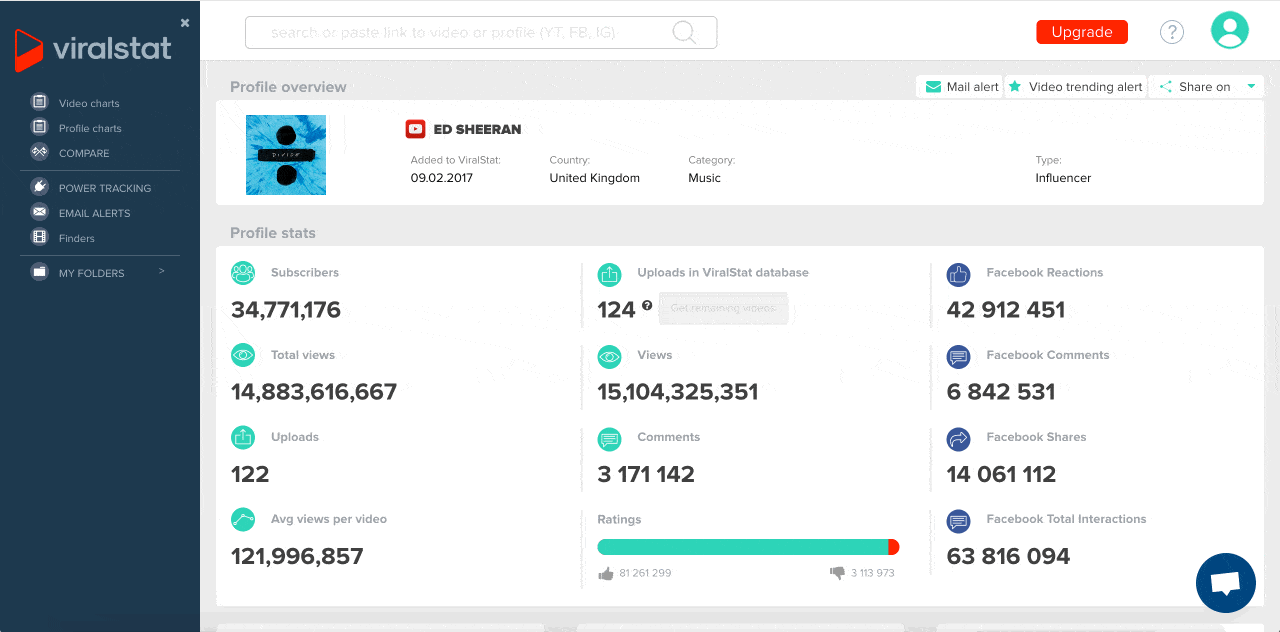Click the thumbs up icon beside 81 261 299

(x=605, y=573)
